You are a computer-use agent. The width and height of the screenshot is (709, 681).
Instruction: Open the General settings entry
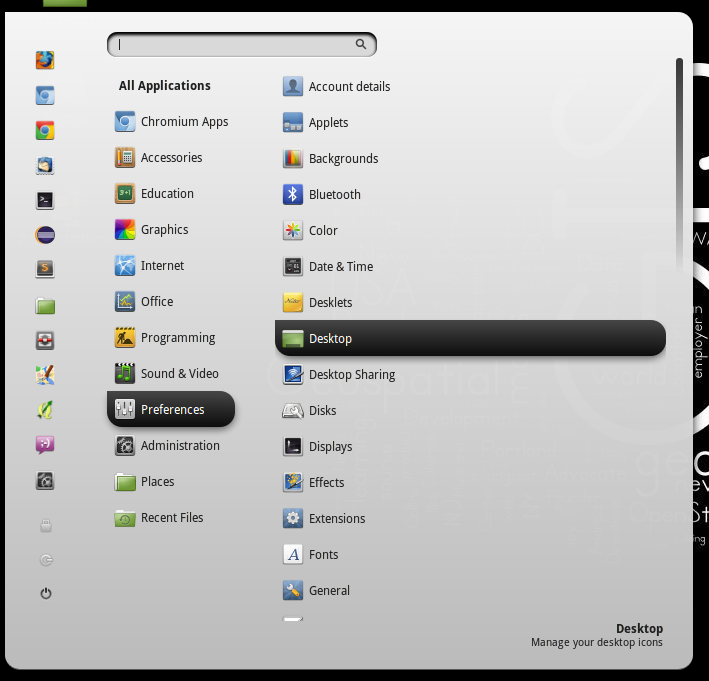click(470, 591)
